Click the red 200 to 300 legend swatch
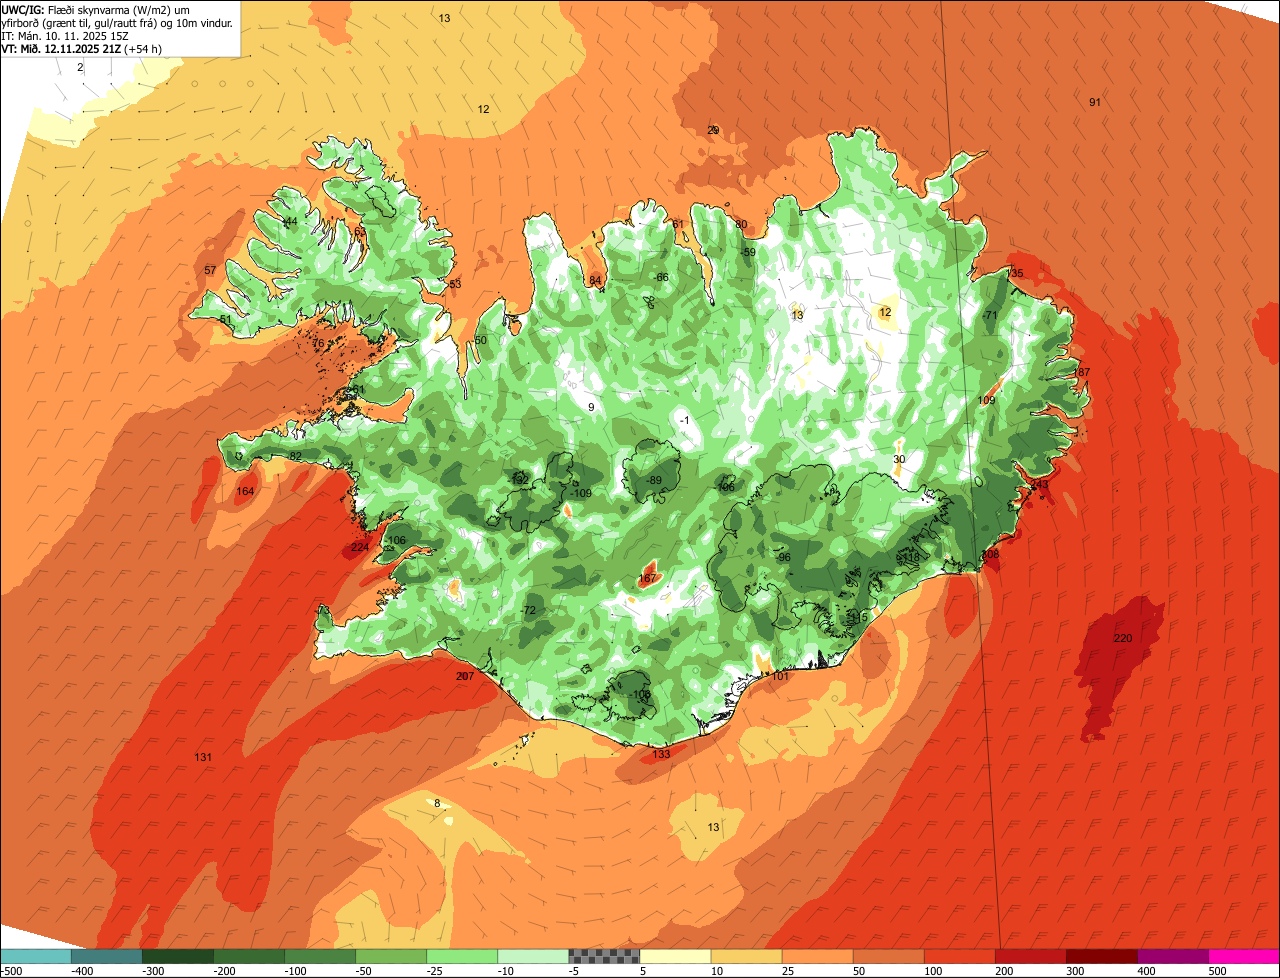 coord(1030,956)
